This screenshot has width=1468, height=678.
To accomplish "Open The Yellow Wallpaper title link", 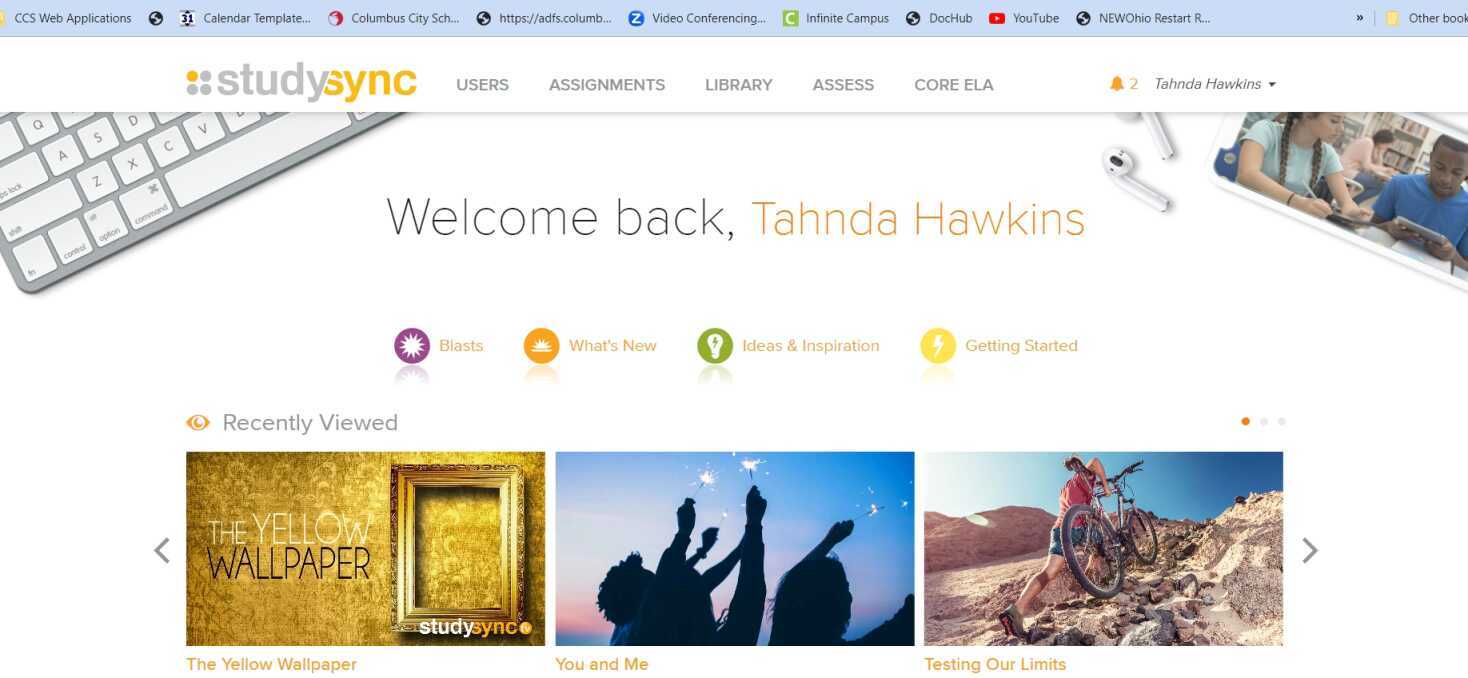I will click(x=271, y=664).
